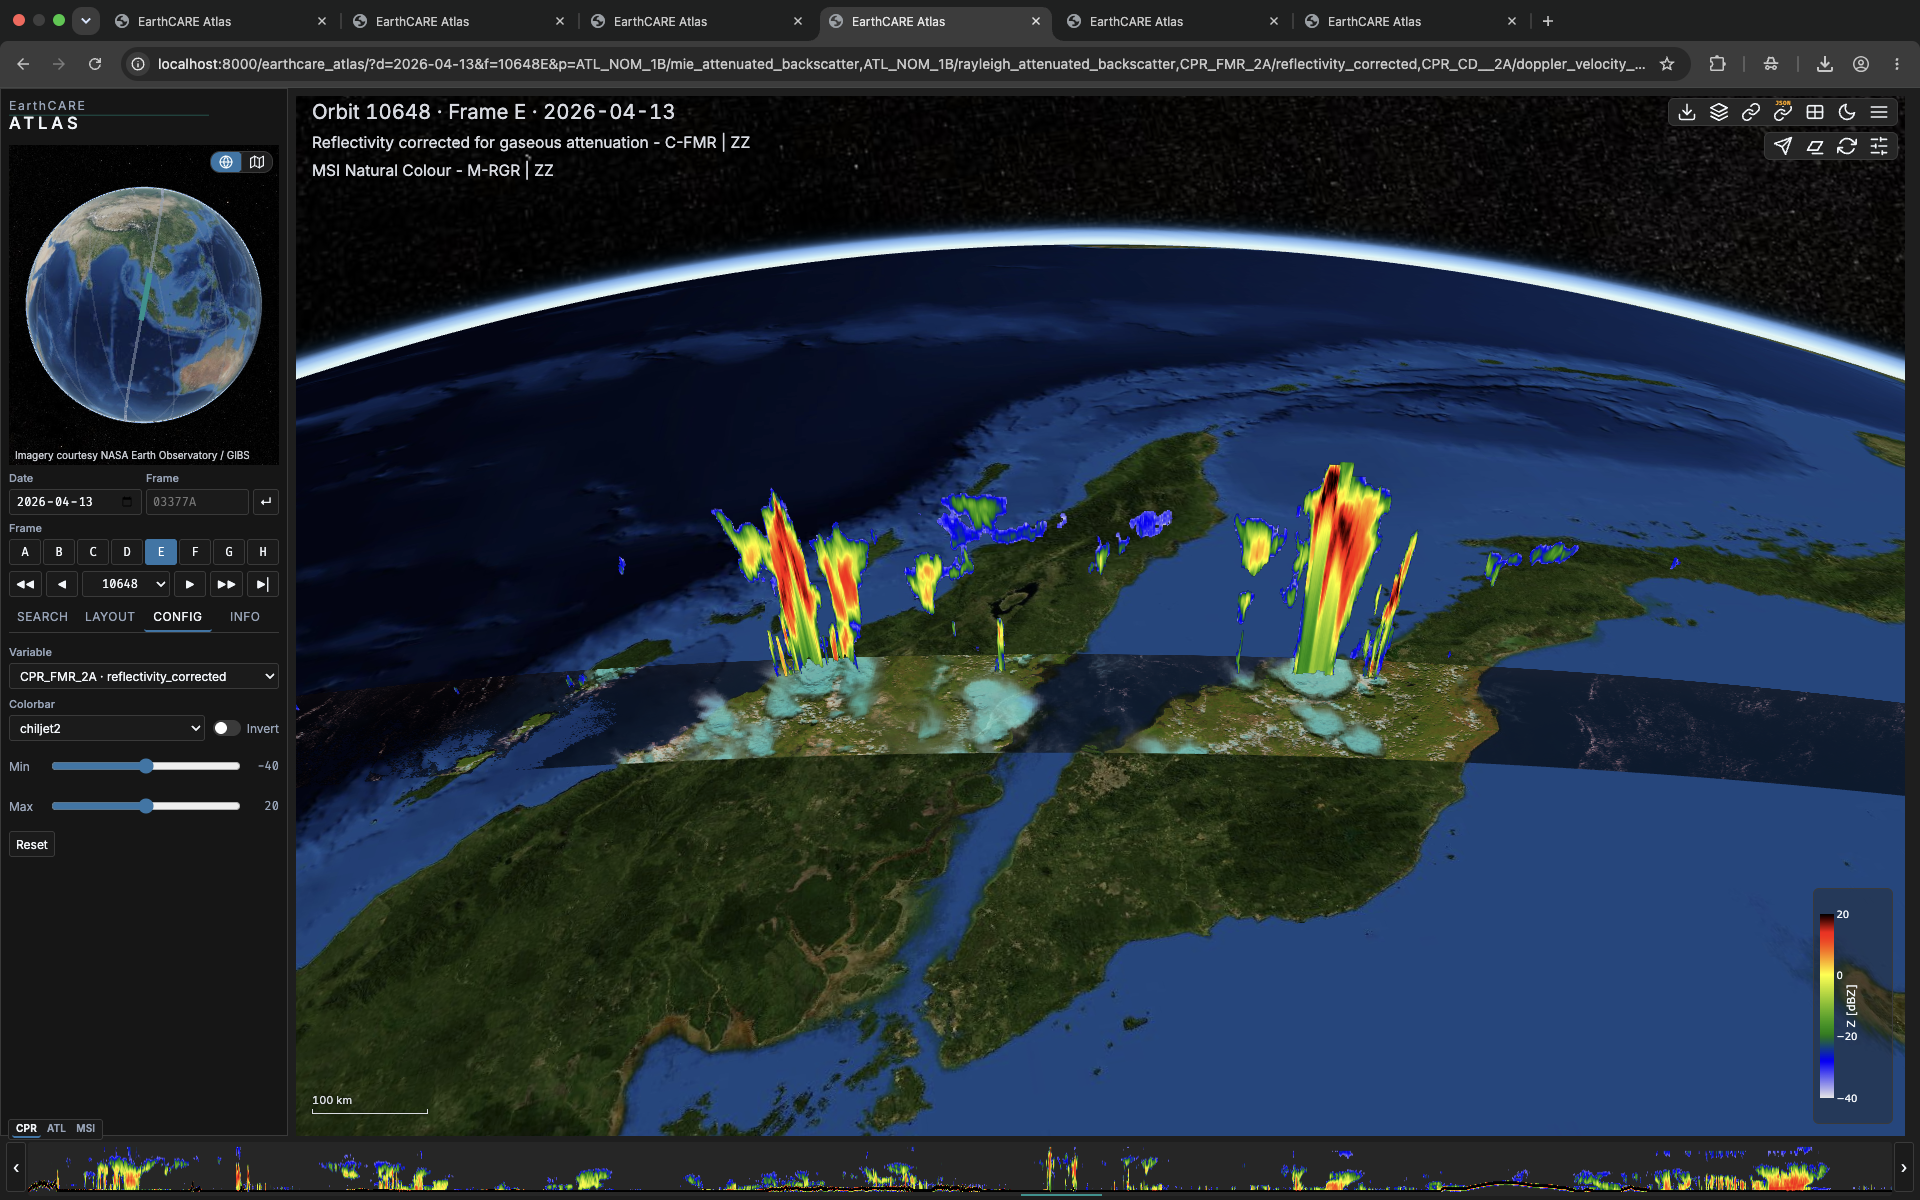Click the paper plane fly-to icon
The height and width of the screenshot is (1200, 1920).
(1783, 146)
